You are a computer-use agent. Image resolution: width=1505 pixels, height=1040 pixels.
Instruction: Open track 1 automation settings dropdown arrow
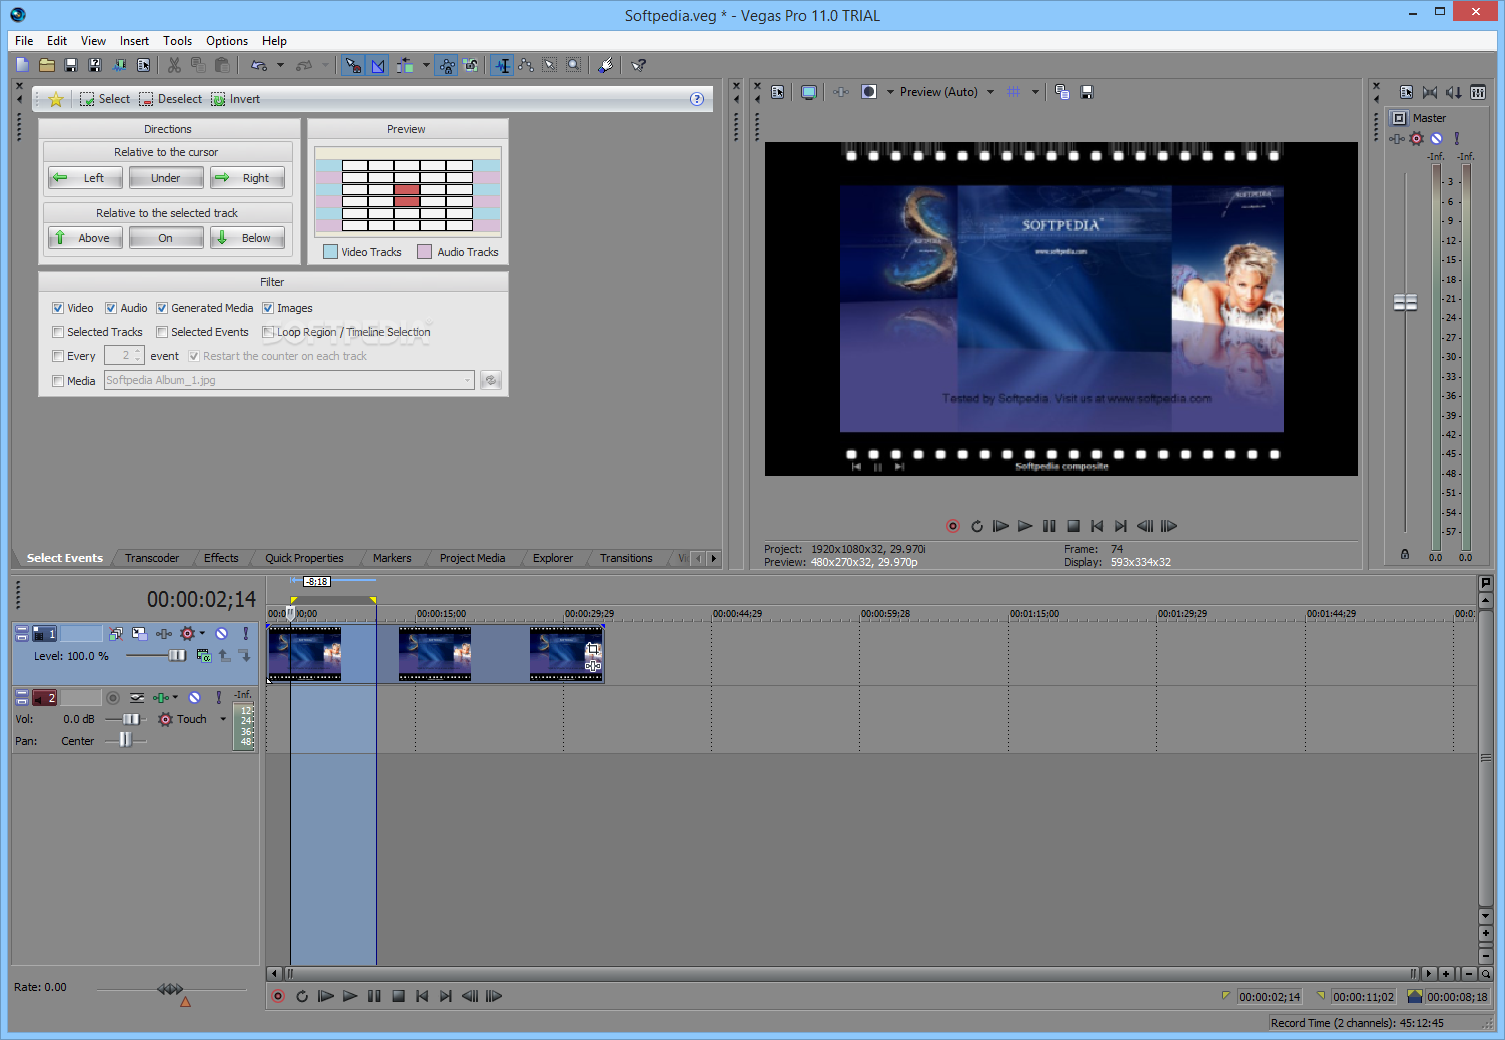[202, 634]
